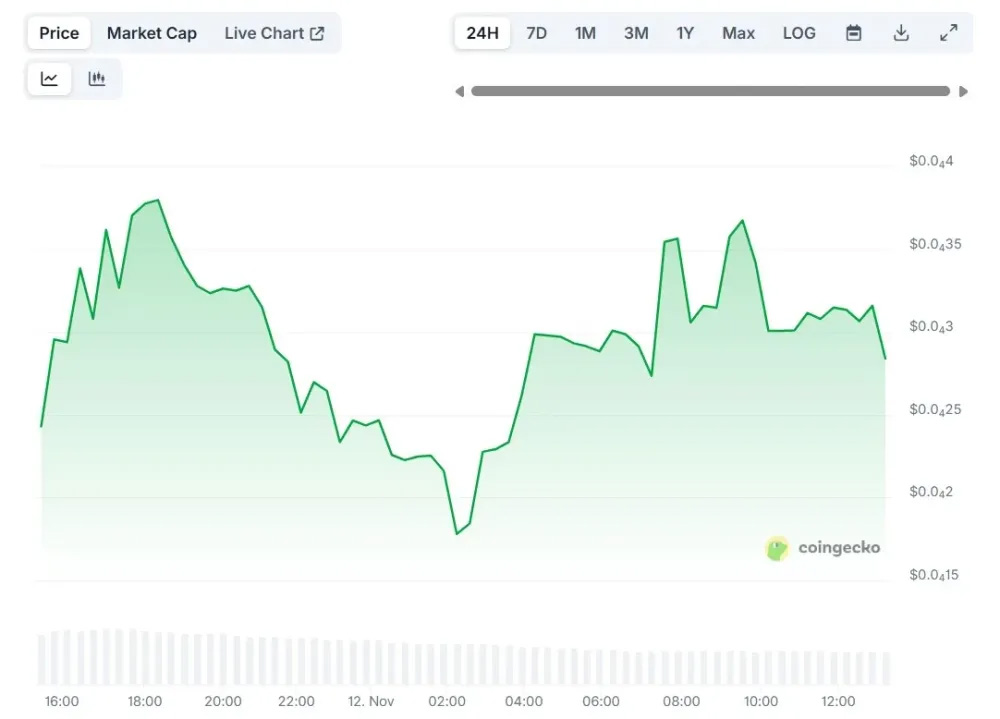
Task: Select the line chart view icon
Action: pos(49,77)
